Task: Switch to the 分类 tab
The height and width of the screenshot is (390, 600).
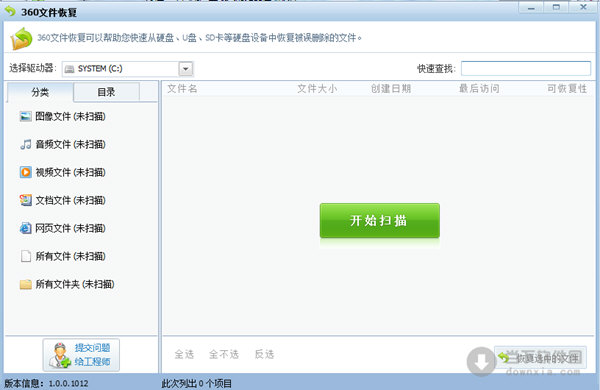Action: pyautogui.click(x=40, y=92)
